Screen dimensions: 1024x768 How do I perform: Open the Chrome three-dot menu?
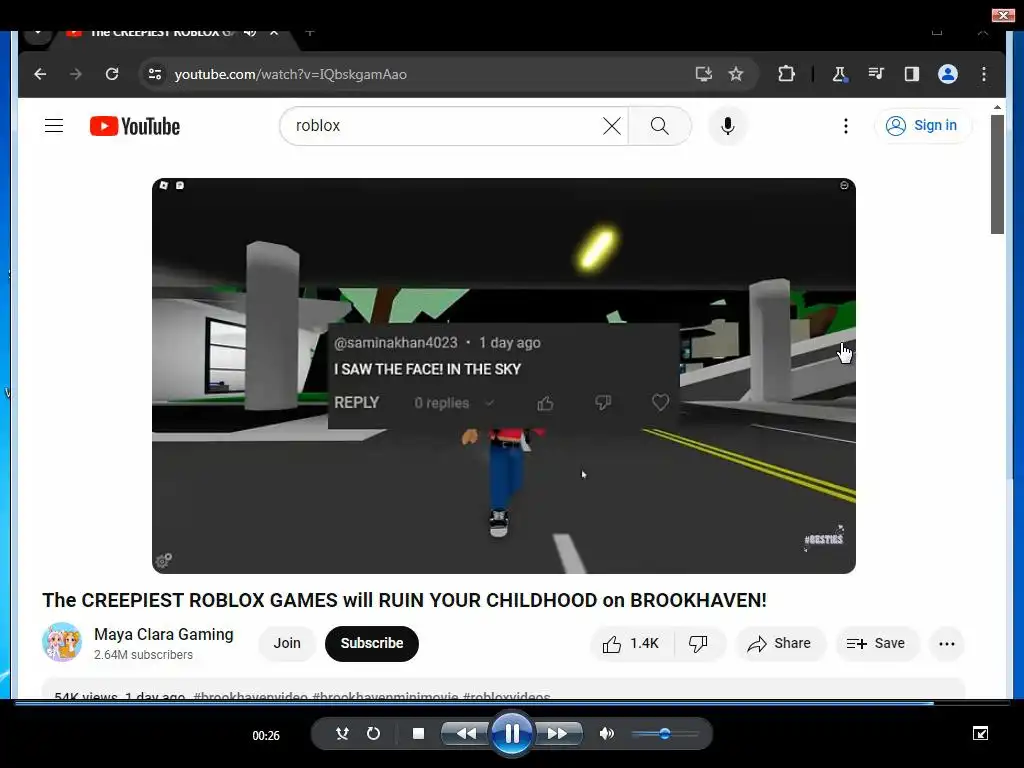984,74
